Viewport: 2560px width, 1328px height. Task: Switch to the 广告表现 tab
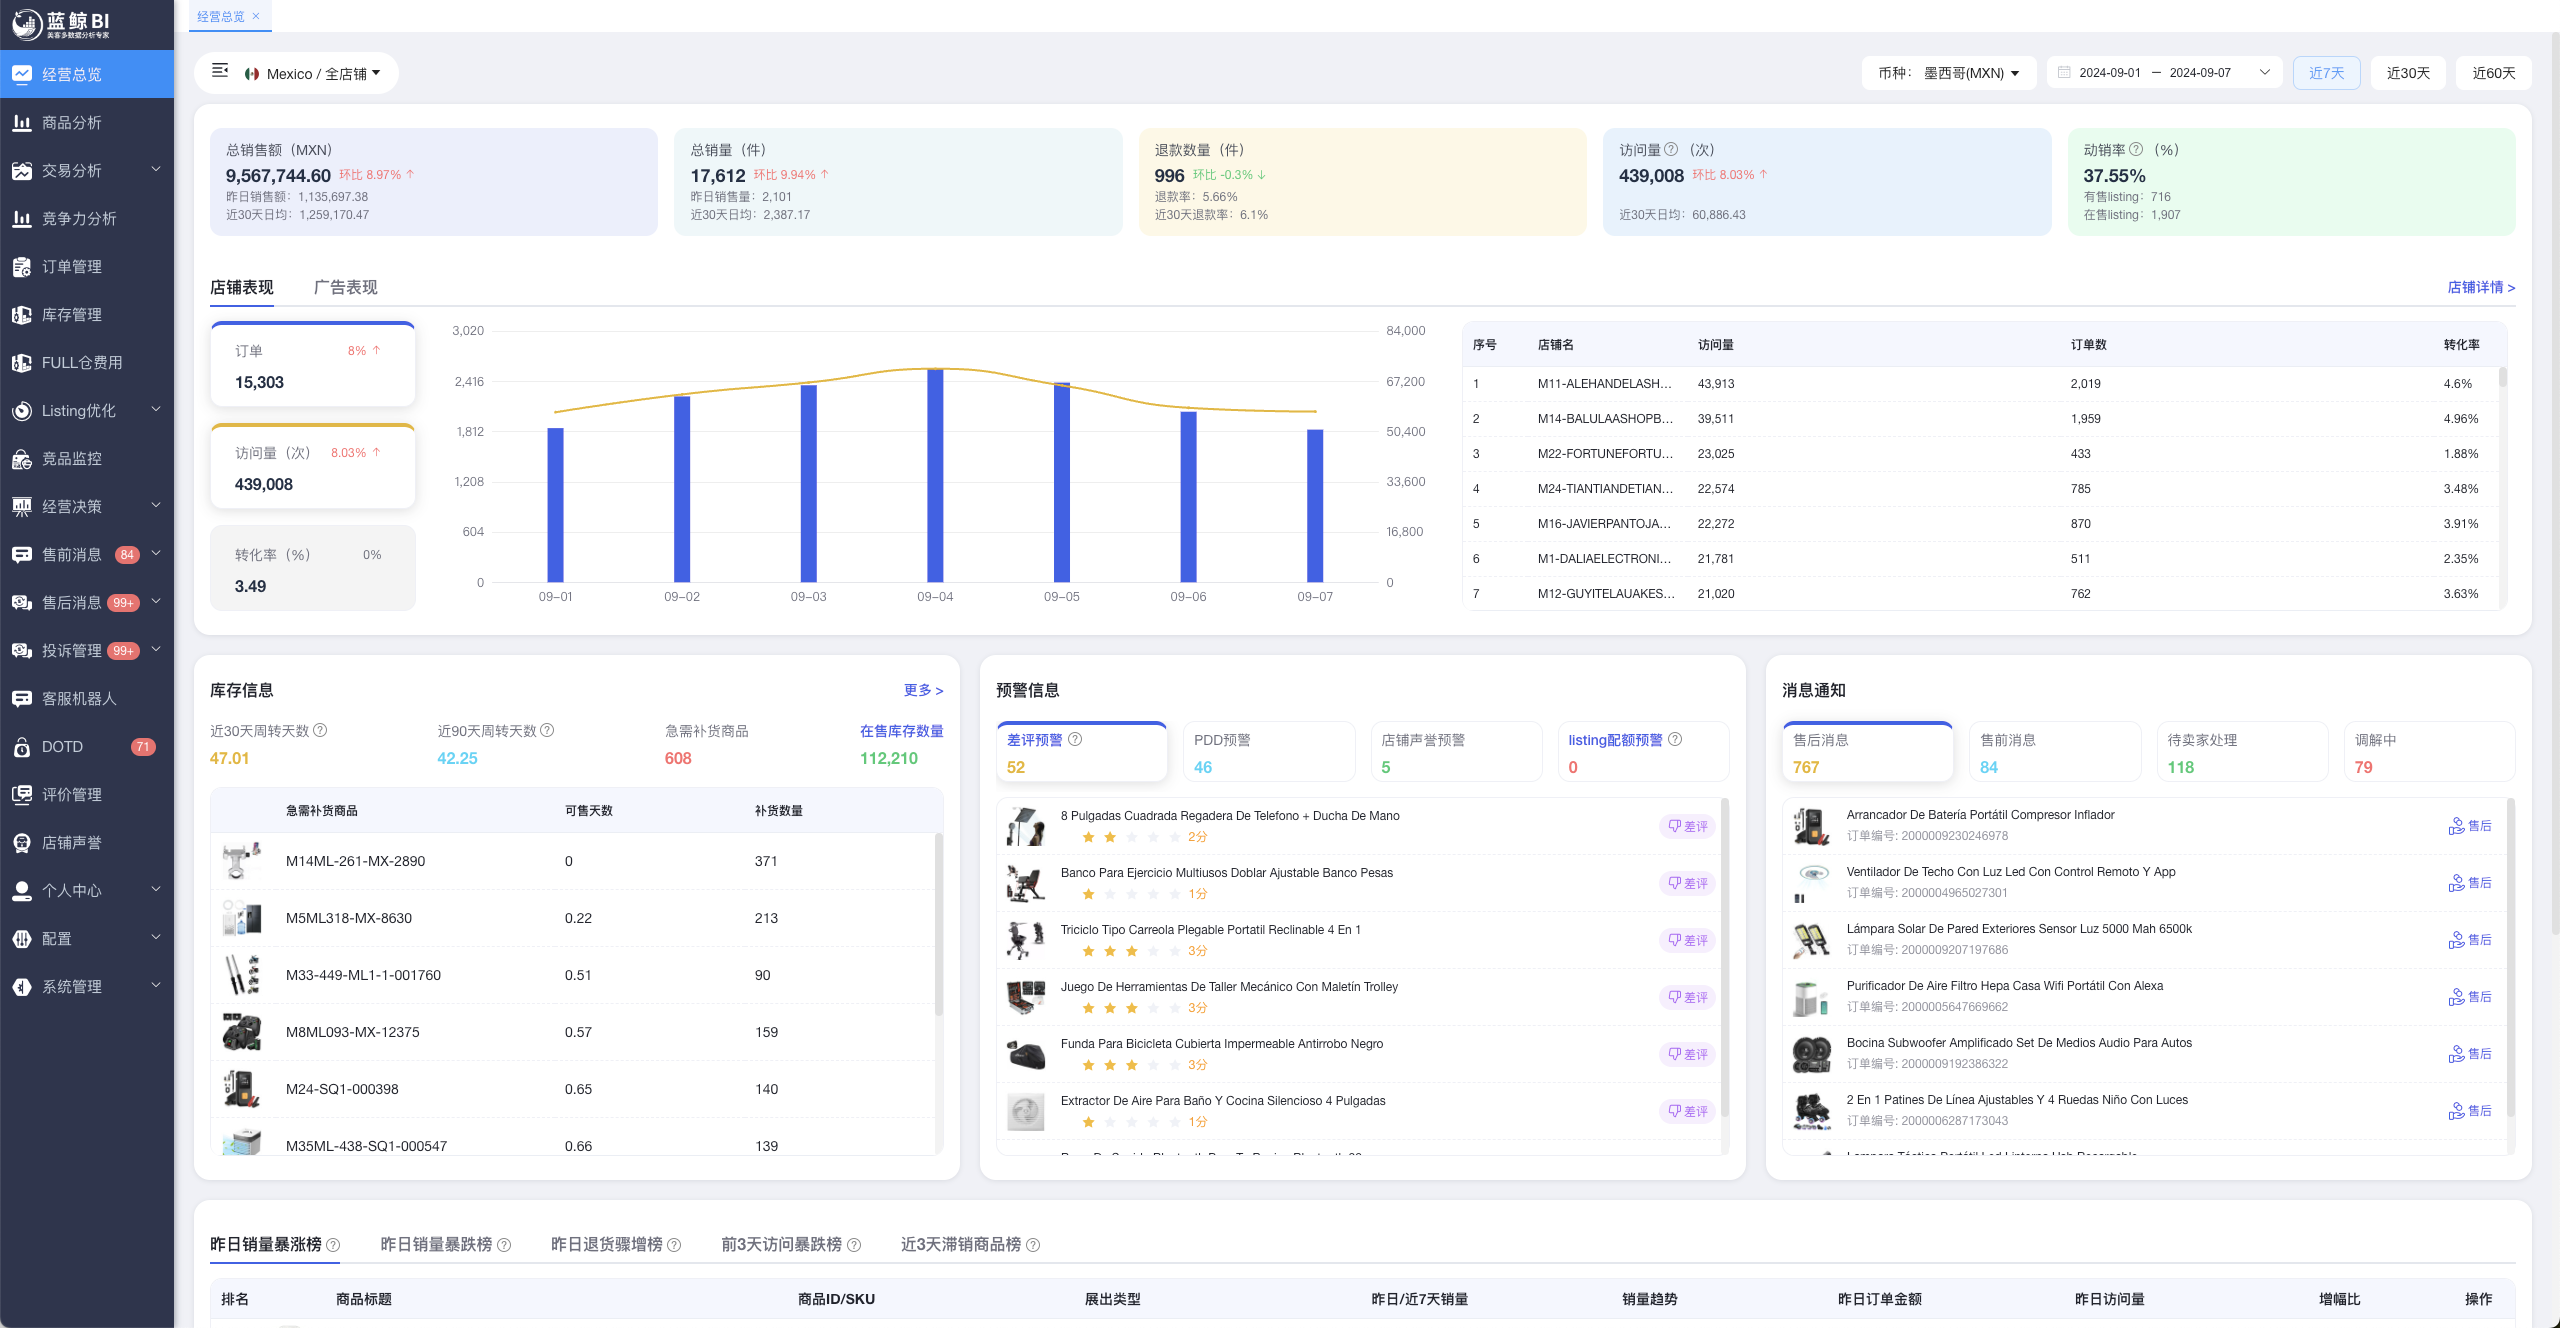pos(345,287)
